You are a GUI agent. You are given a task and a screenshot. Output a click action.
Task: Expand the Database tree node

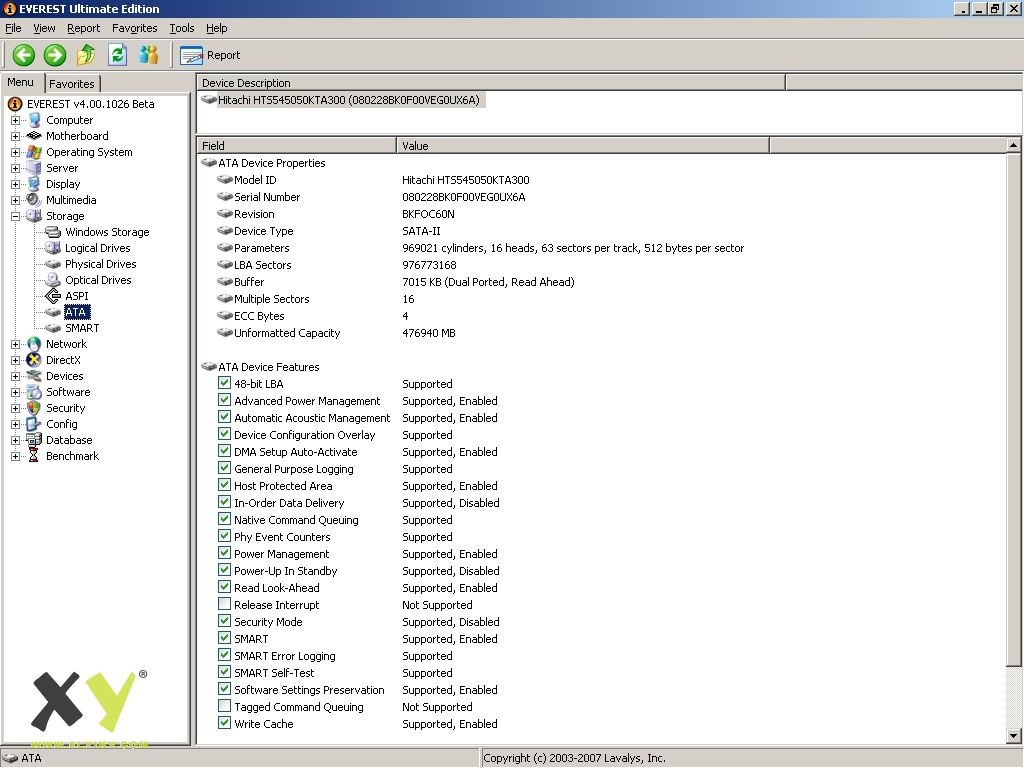tap(15, 440)
